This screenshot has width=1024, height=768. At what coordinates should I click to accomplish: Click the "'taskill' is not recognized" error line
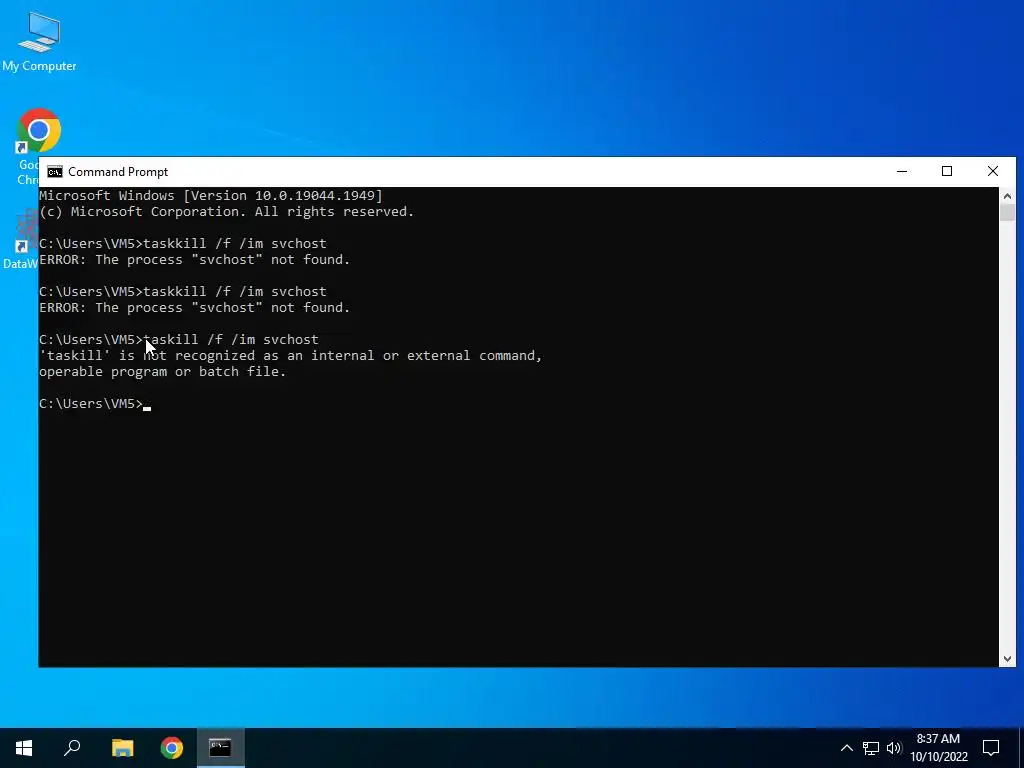tap(291, 356)
